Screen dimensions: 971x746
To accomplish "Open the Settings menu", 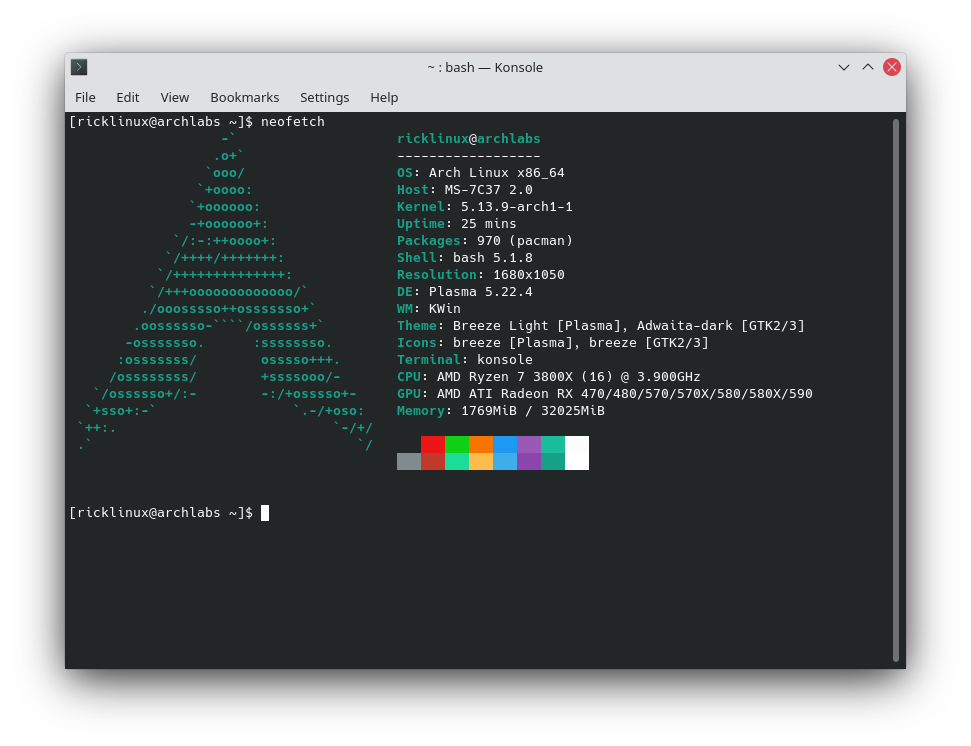I will tap(324, 97).
